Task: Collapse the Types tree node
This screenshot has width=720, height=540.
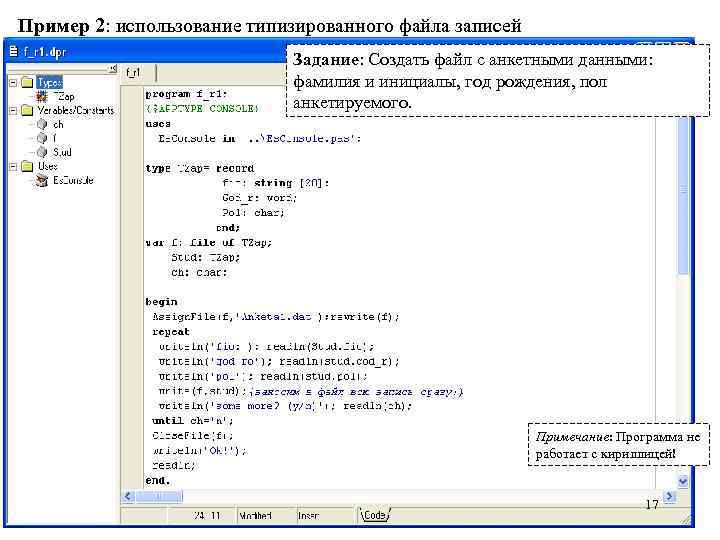Action: [x=13, y=83]
